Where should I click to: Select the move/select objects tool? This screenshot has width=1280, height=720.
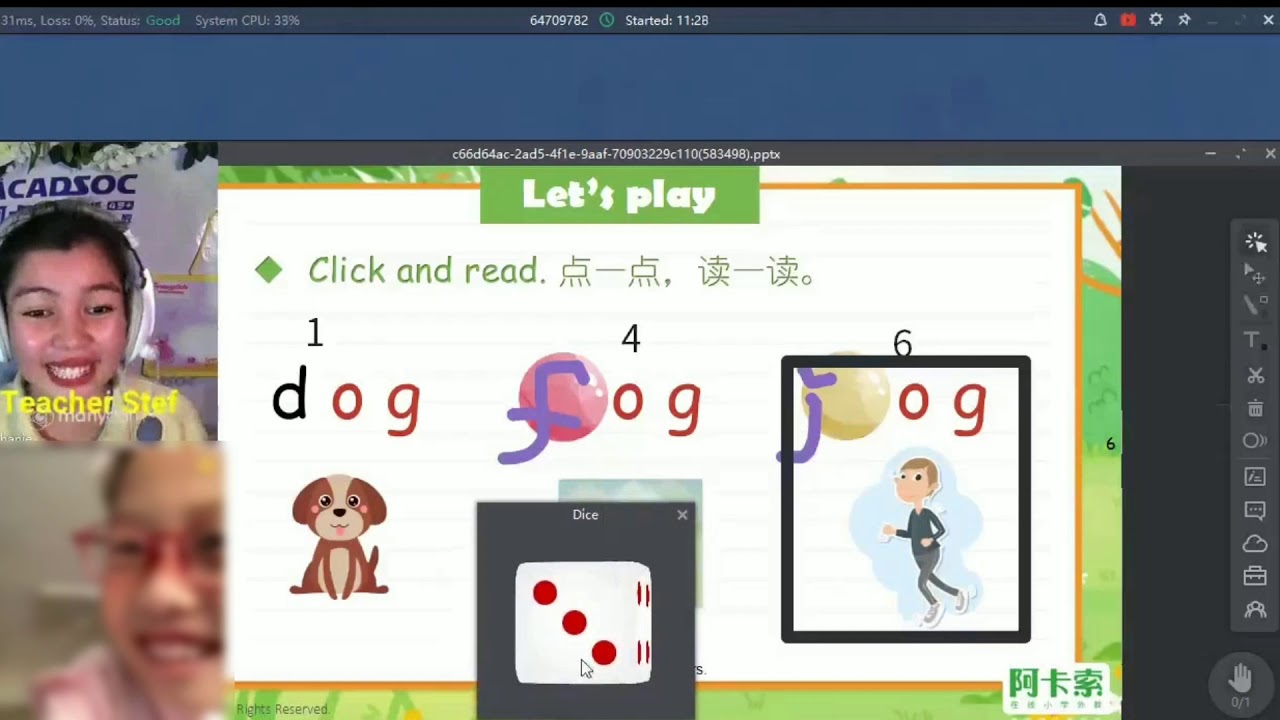[x=1255, y=272]
